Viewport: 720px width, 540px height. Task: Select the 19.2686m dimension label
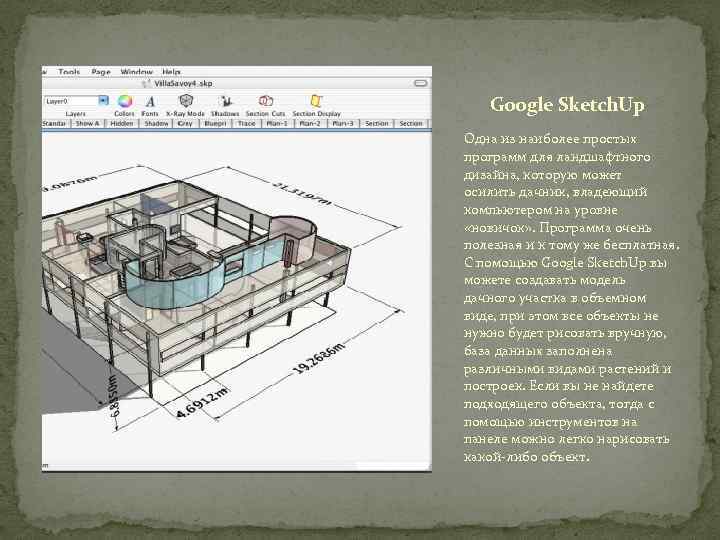point(319,358)
